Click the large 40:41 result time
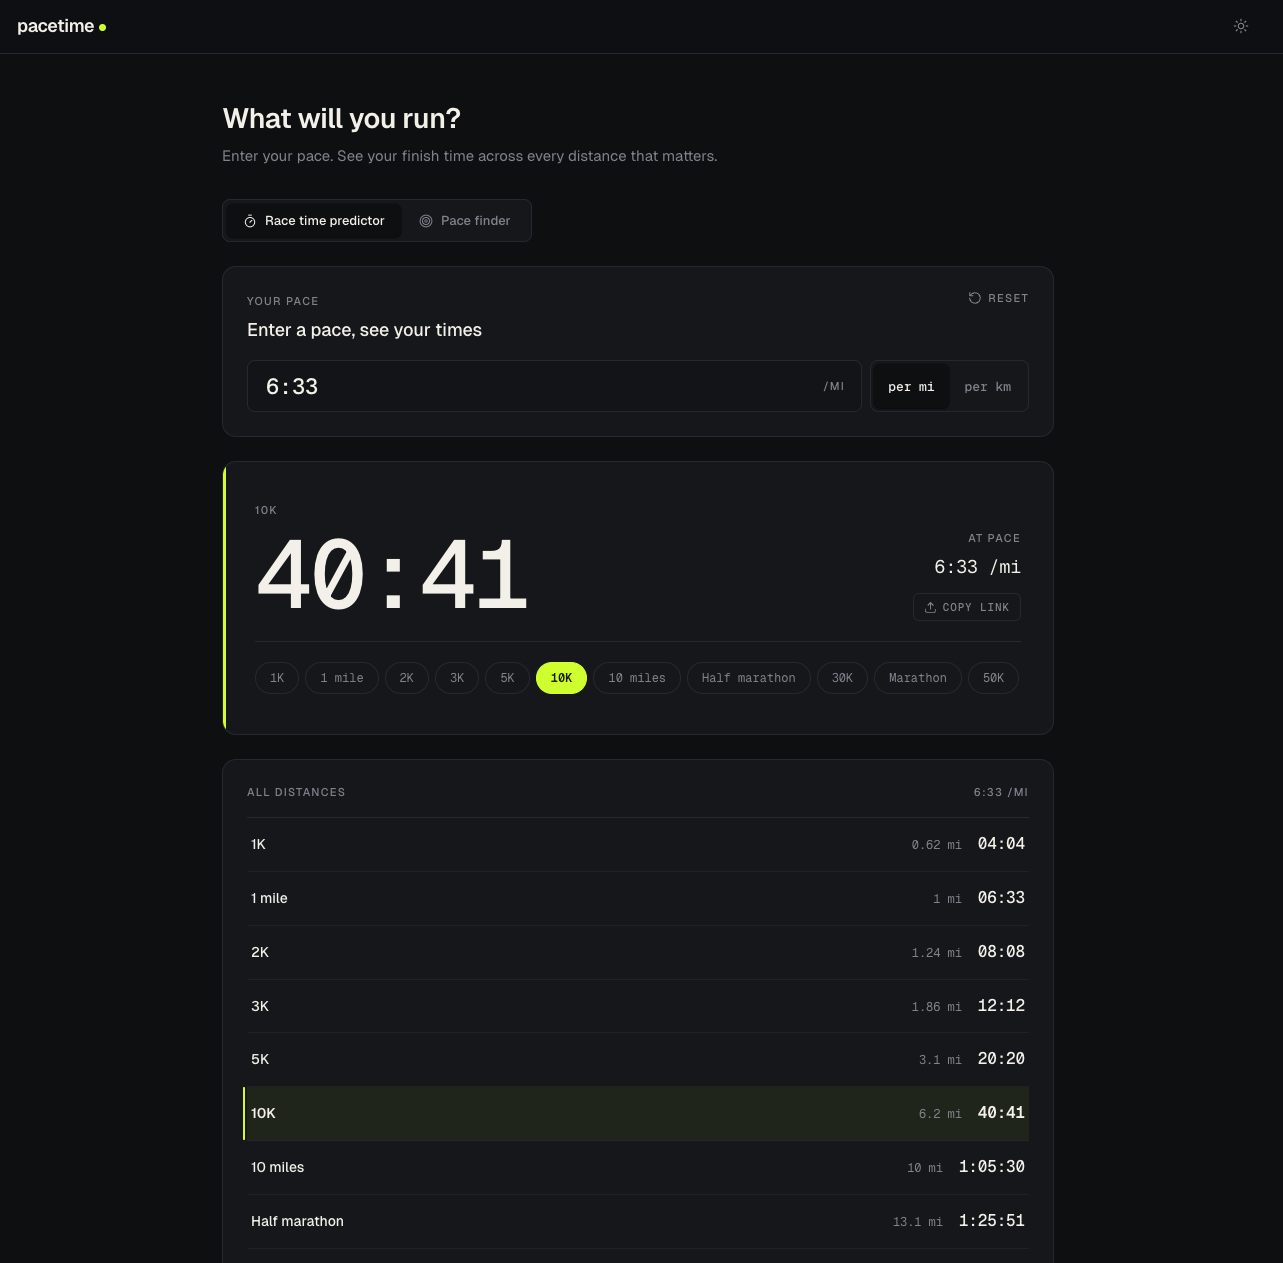 point(392,574)
